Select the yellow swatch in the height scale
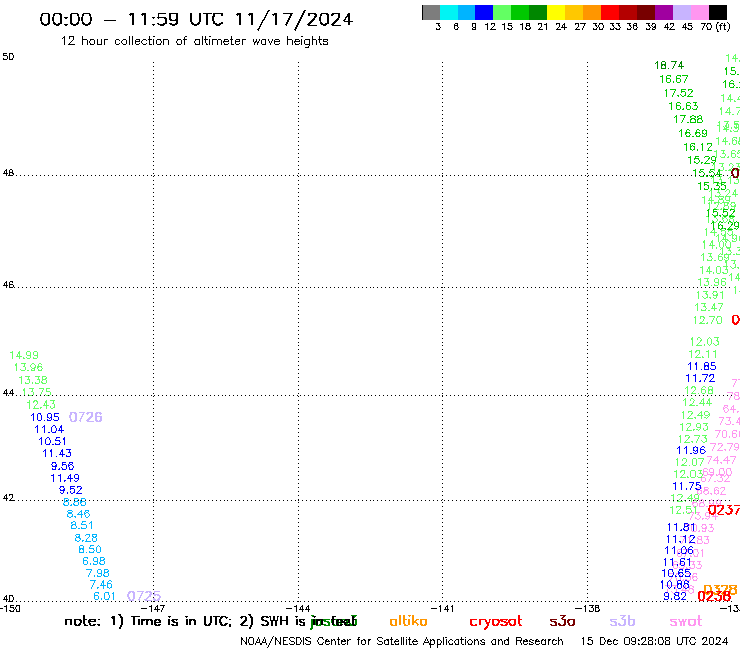This screenshot has width=740, height=650. (x=555, y=12)
